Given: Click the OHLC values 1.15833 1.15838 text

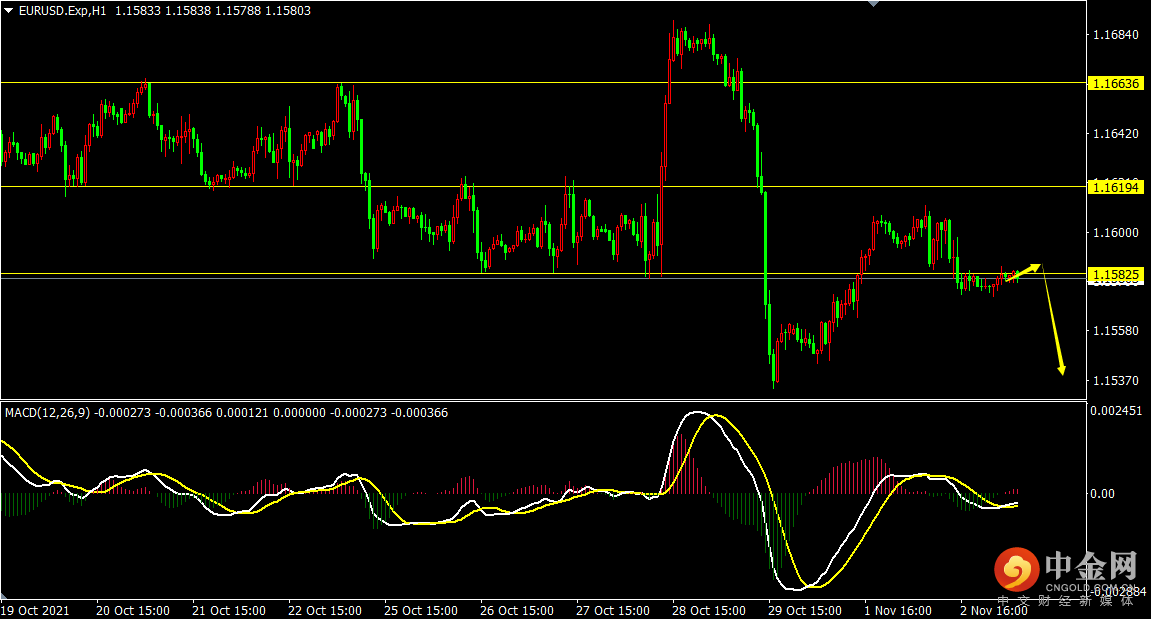Looking at the screenshot, I should point(162,11).
